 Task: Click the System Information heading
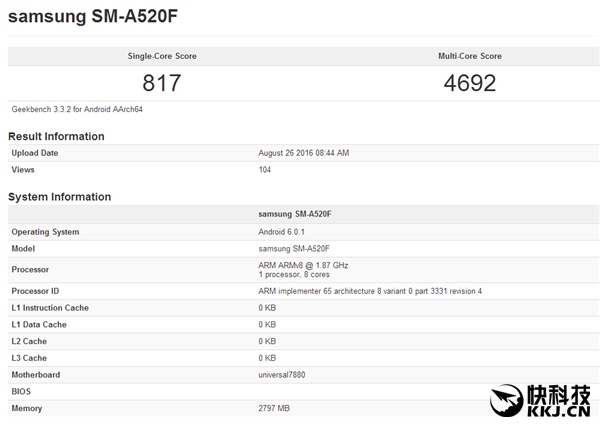[x=59, y=197]
